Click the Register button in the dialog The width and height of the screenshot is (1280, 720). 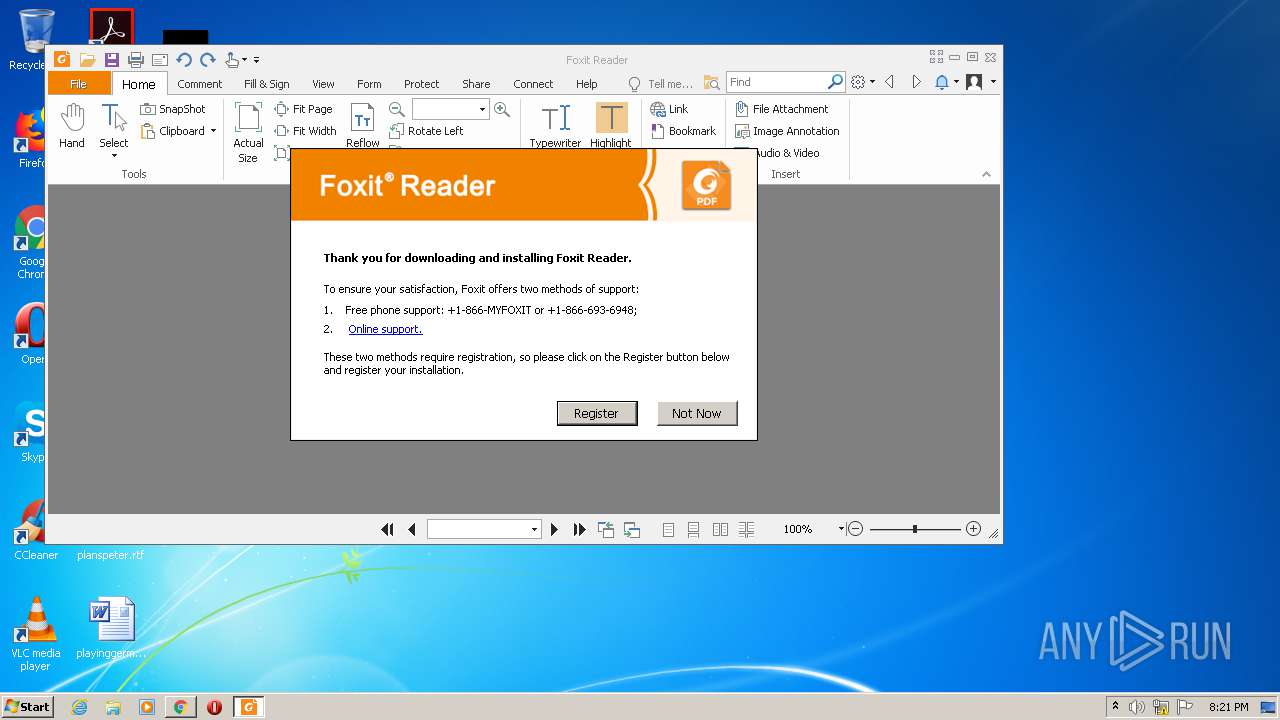[597, 413]
